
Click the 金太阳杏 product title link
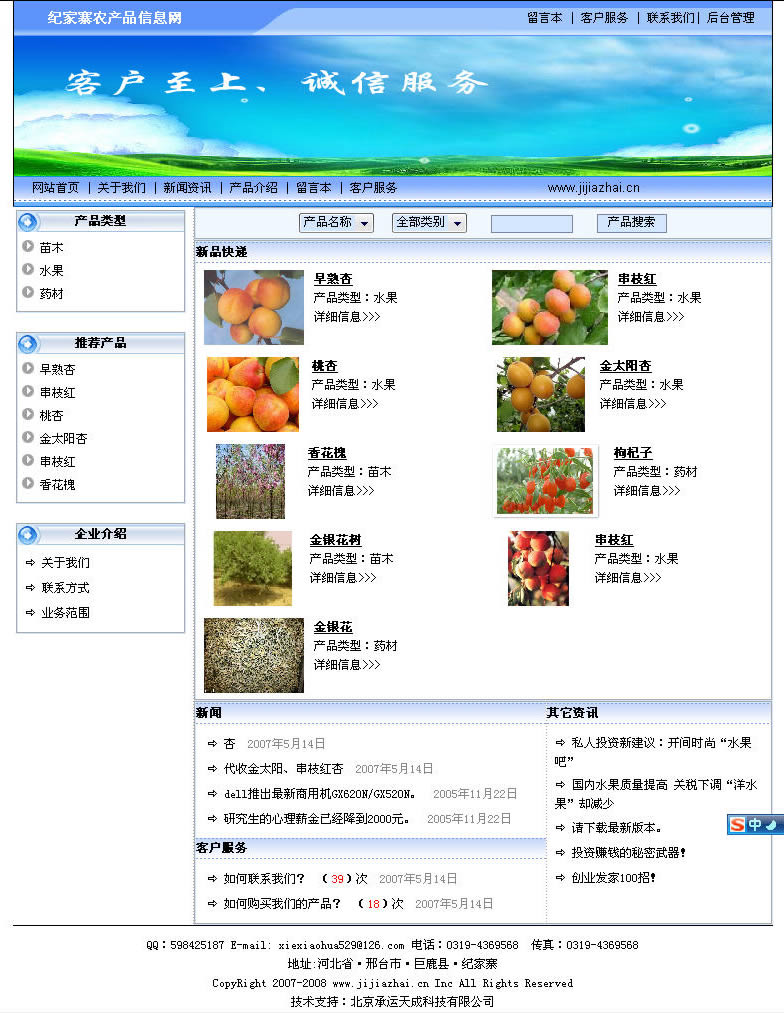[x=625, y=366]
